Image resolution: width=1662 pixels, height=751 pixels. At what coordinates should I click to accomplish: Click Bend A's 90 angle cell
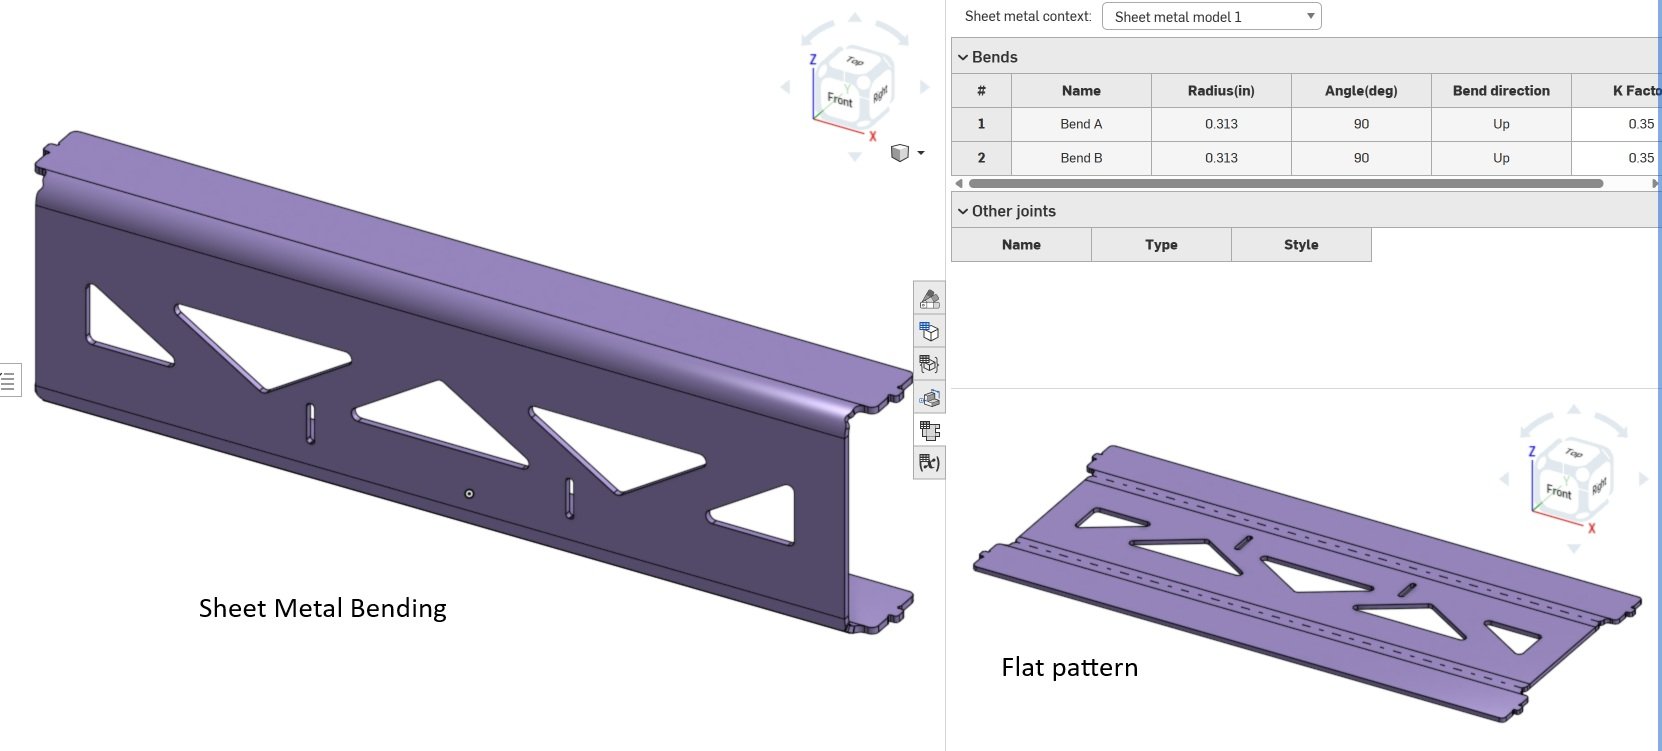click(x=1361, y=124)
